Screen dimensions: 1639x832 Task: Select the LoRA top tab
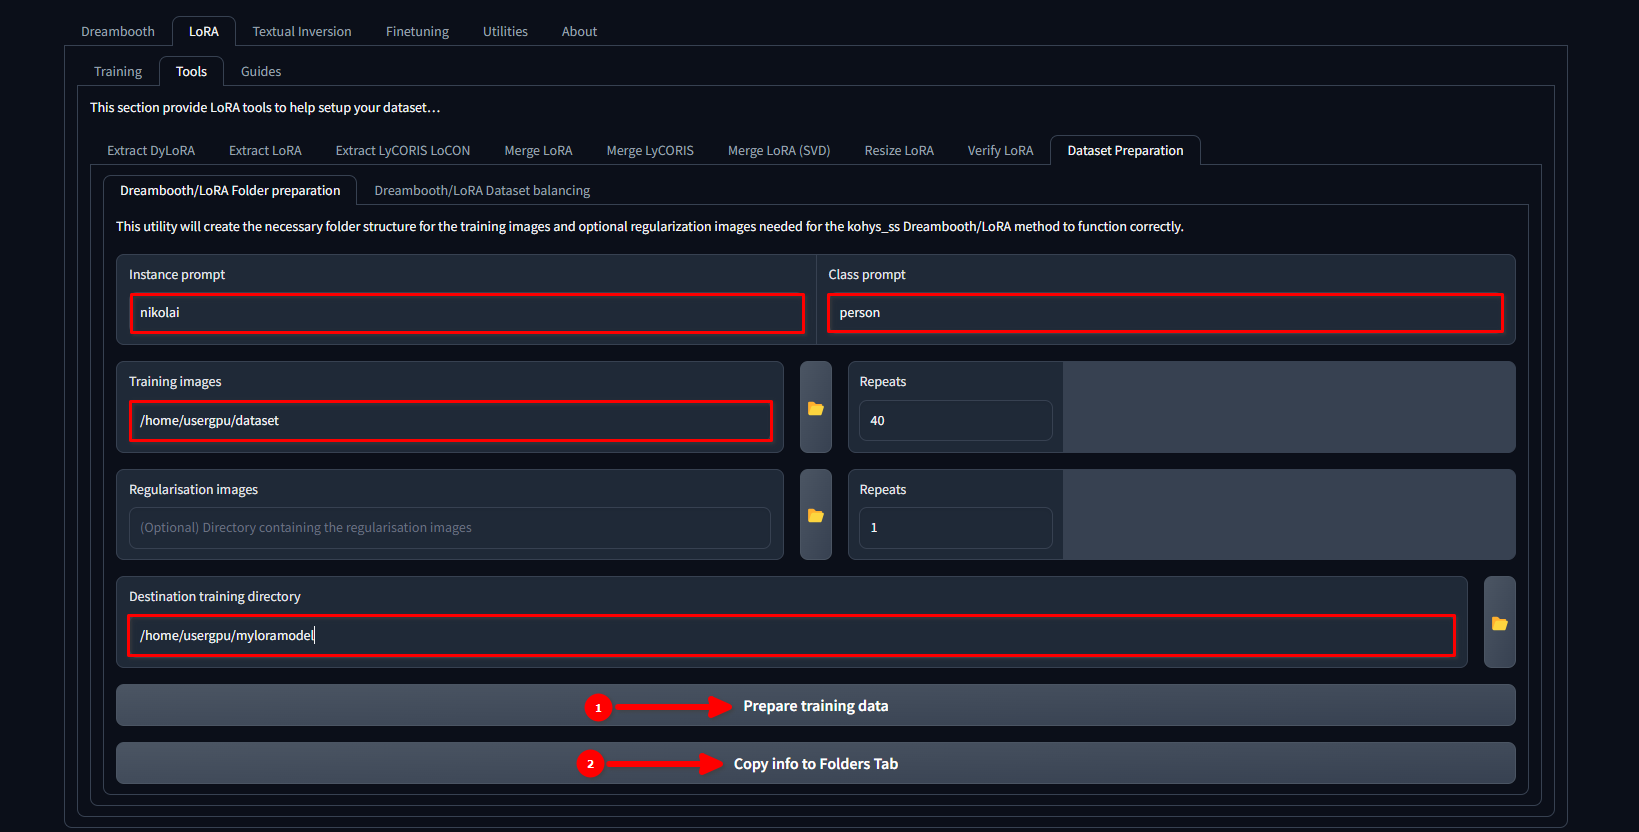coord(204,31)
